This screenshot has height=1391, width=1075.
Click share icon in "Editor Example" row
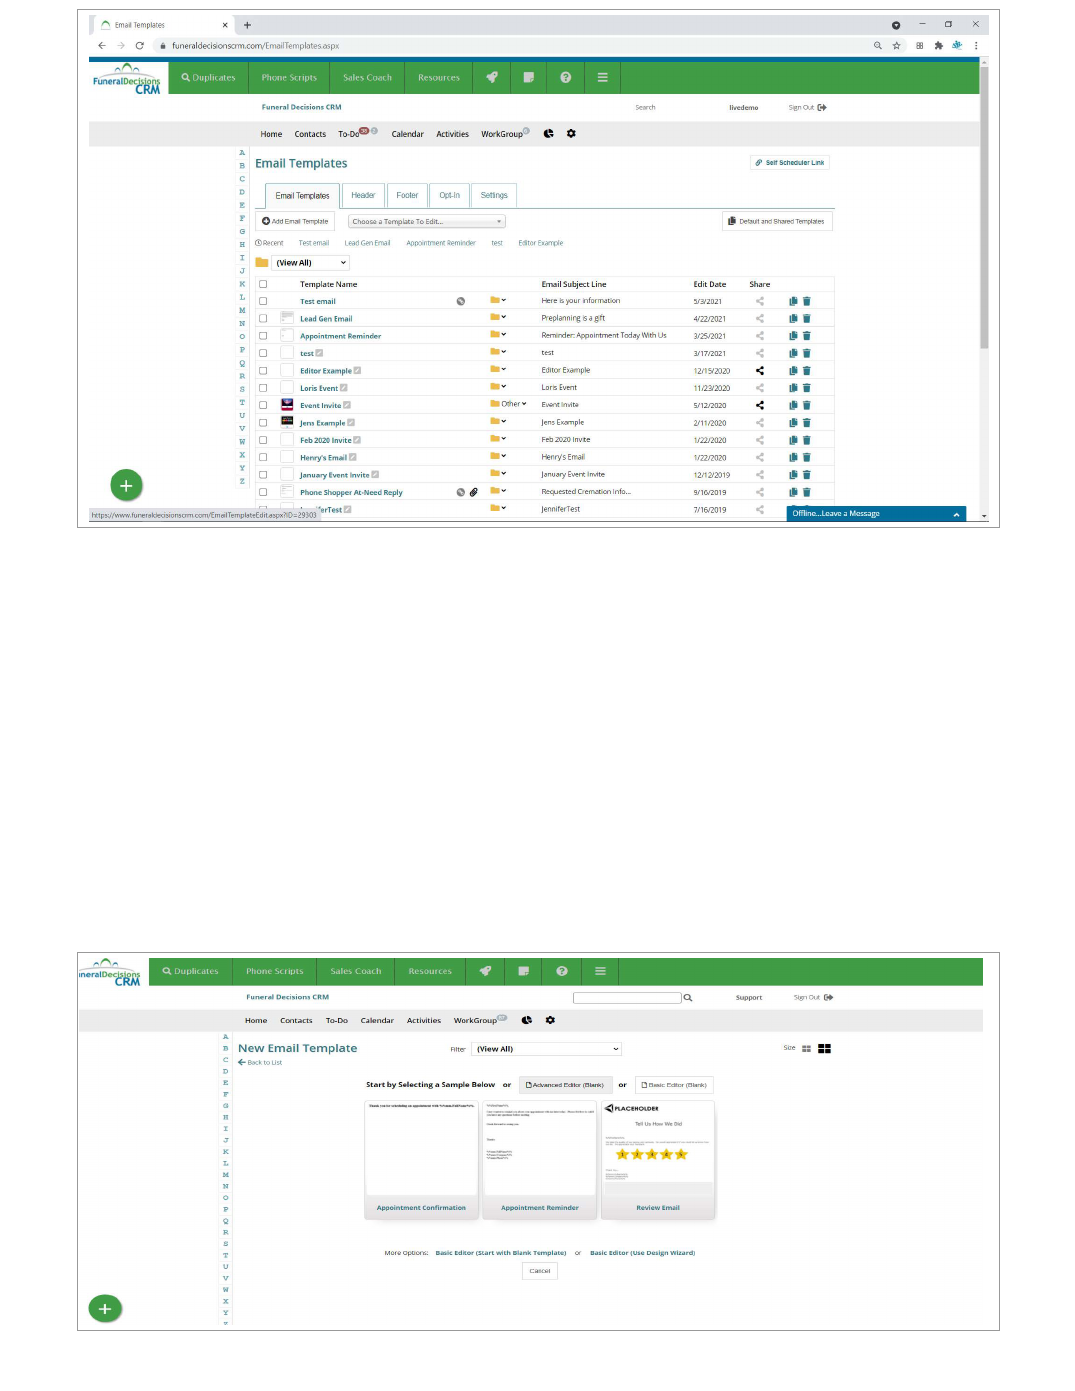(760, 371)
